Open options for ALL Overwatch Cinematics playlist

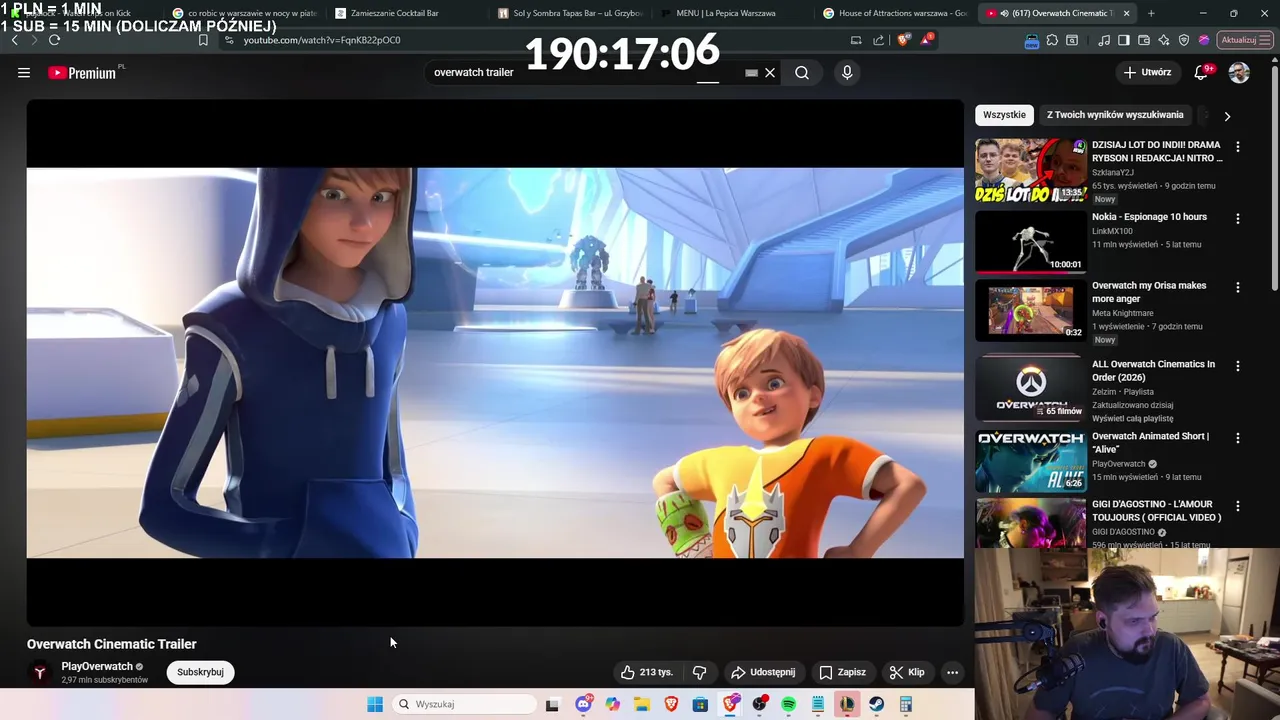point(1238,366)
